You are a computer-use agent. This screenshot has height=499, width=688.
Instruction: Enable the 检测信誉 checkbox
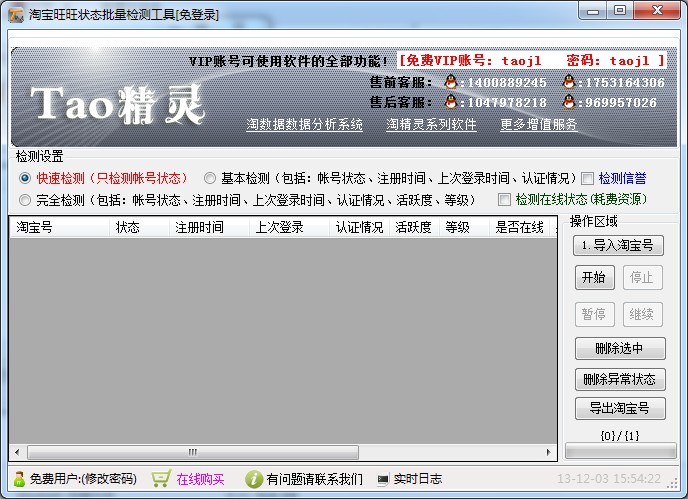click(587, 178)
